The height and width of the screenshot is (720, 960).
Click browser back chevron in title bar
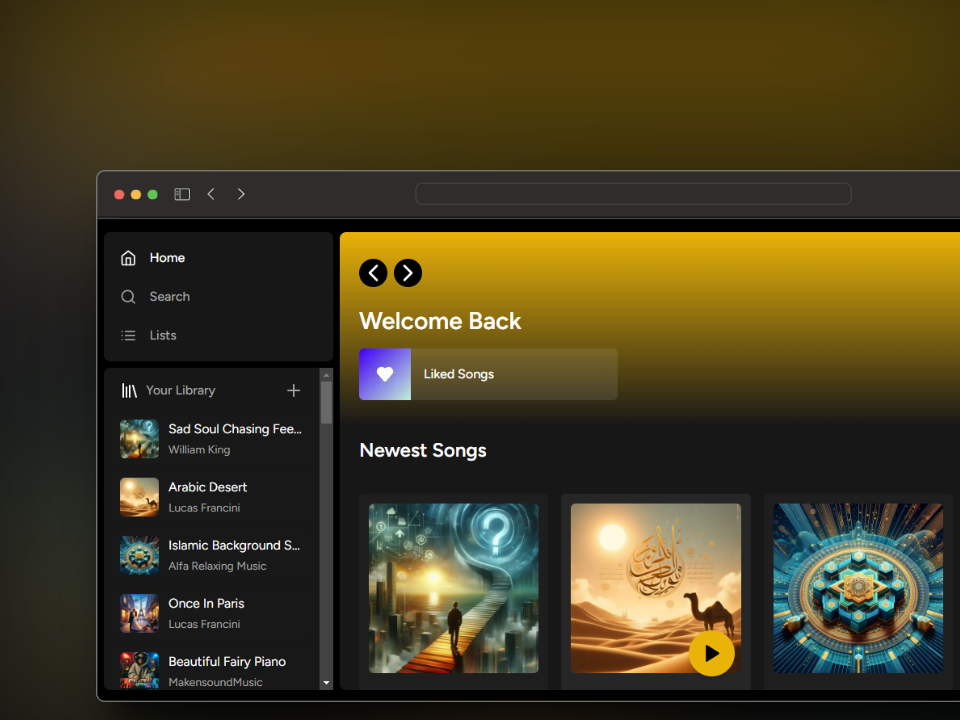tap(211, 194)
